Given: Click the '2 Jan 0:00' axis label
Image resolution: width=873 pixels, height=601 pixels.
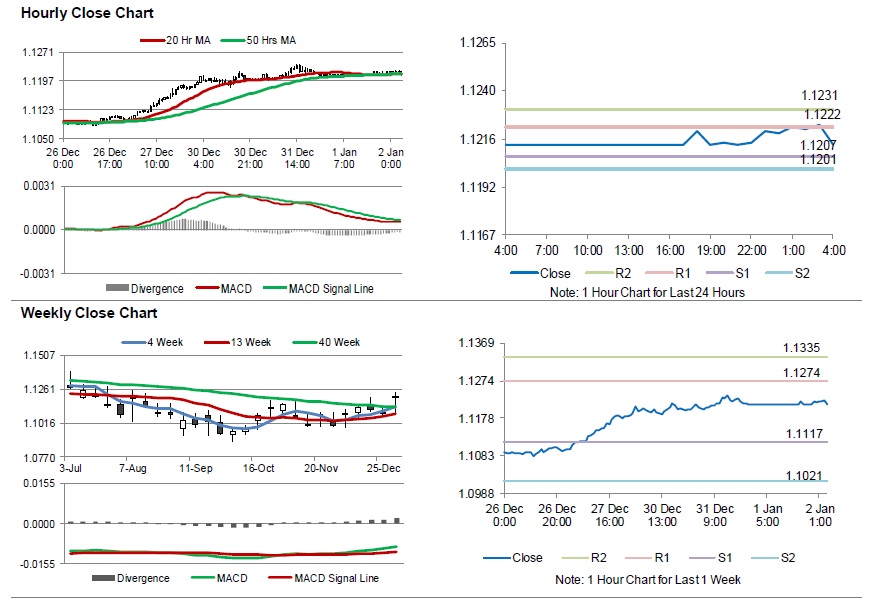Looking at the screenshot, I should pyautogui.click(x=391, y=158).
